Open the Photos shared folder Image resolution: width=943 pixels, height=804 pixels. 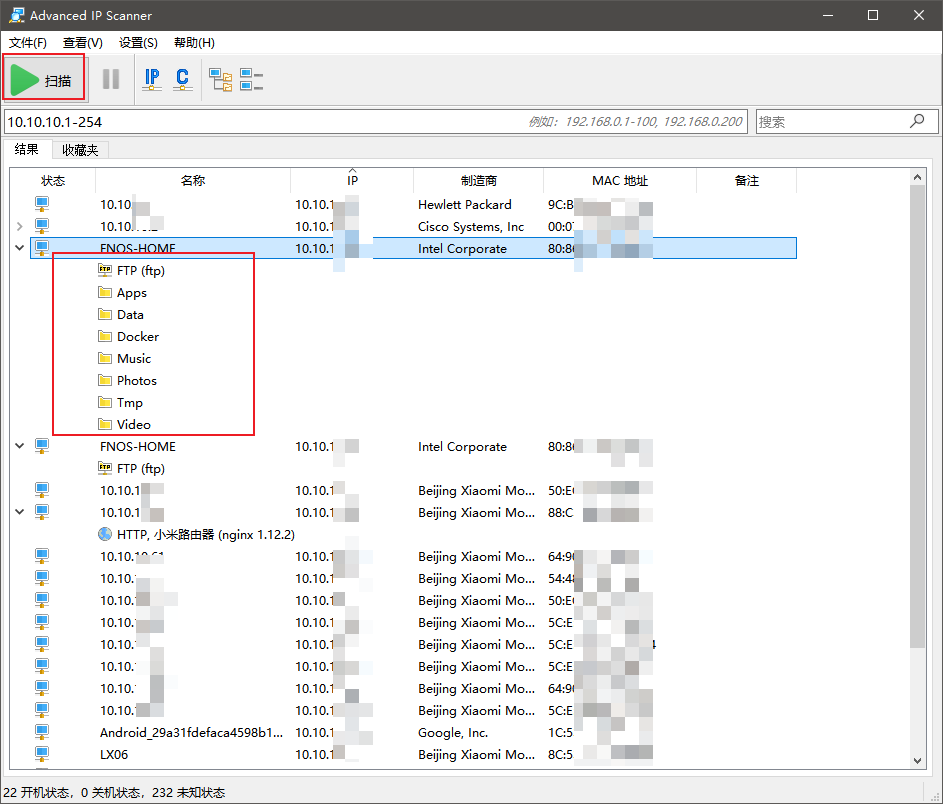click(137, 381)
